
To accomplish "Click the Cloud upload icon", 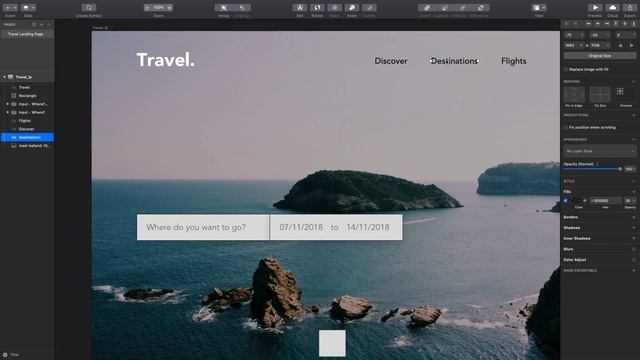I will [x=613, y=8].
